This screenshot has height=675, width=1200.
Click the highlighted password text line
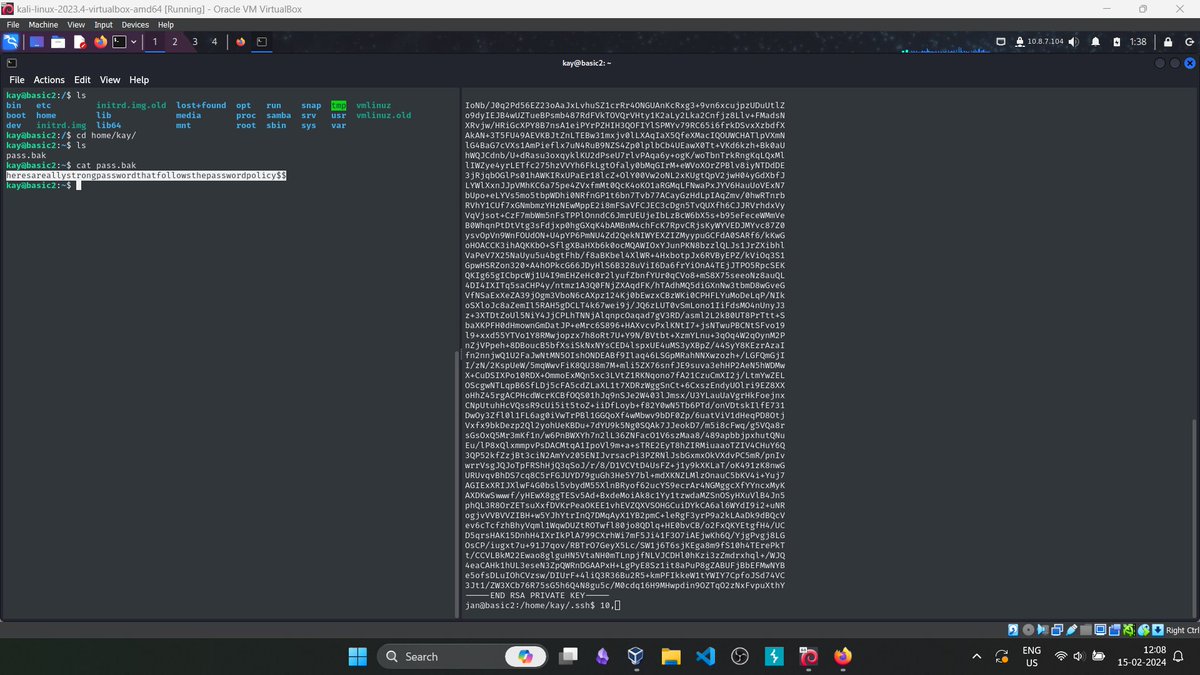(x=147, y=175)
